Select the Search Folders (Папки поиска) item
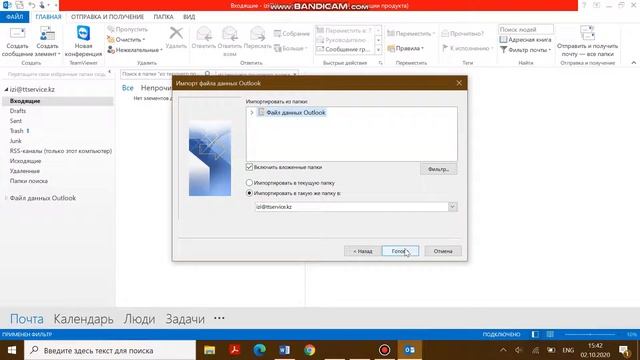 tap(29, 181)
